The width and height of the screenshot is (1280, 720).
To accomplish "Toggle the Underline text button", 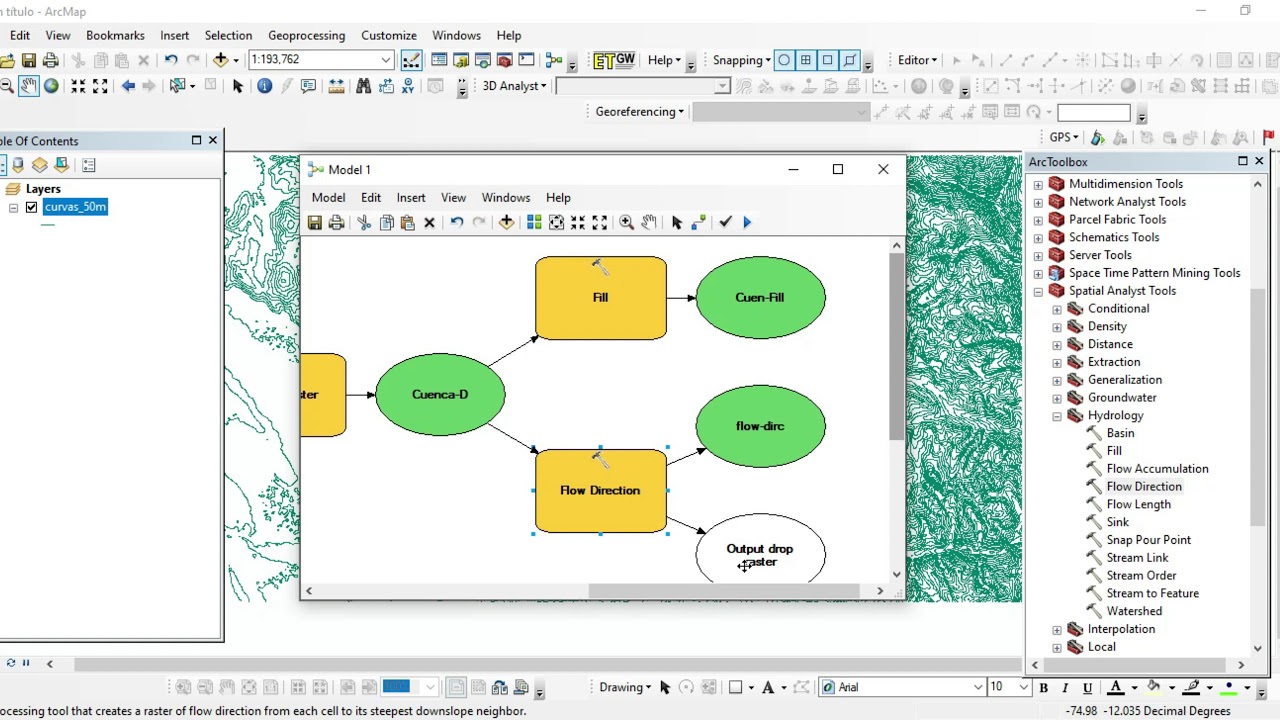I will click(x=1087, y=687).
